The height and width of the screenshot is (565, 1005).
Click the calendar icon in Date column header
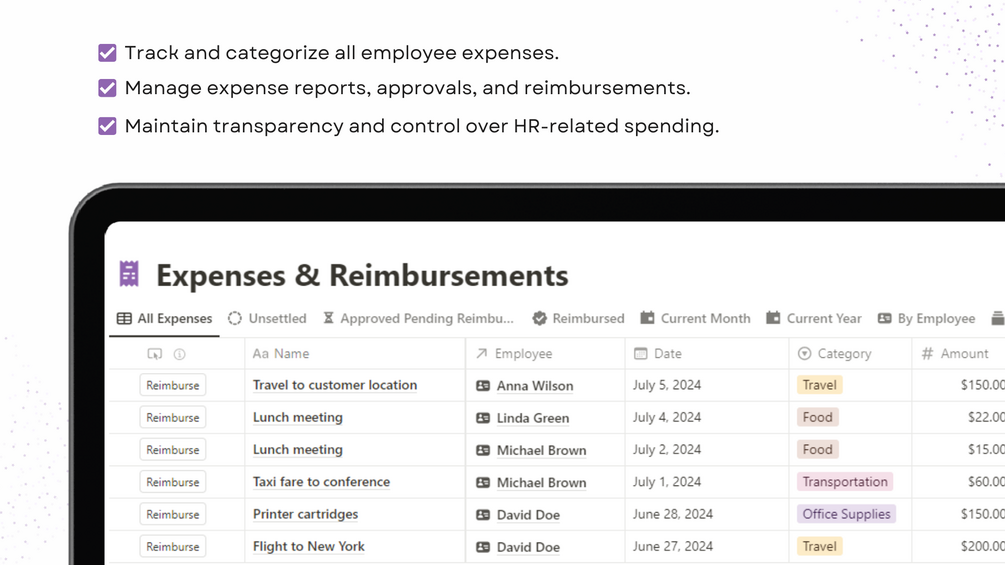click(x=640, y=354)
